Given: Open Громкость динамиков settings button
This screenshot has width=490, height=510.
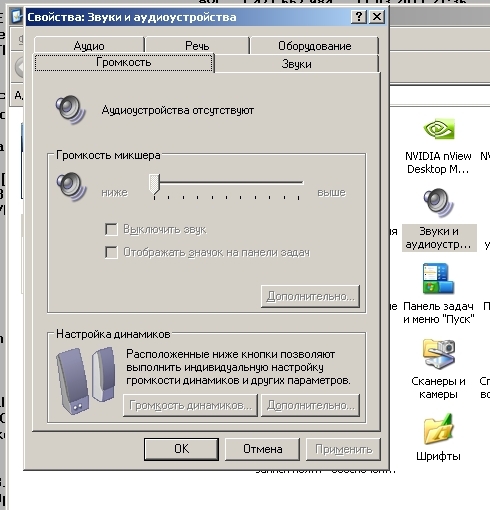Looking at the screenshot, I should 190,405.
